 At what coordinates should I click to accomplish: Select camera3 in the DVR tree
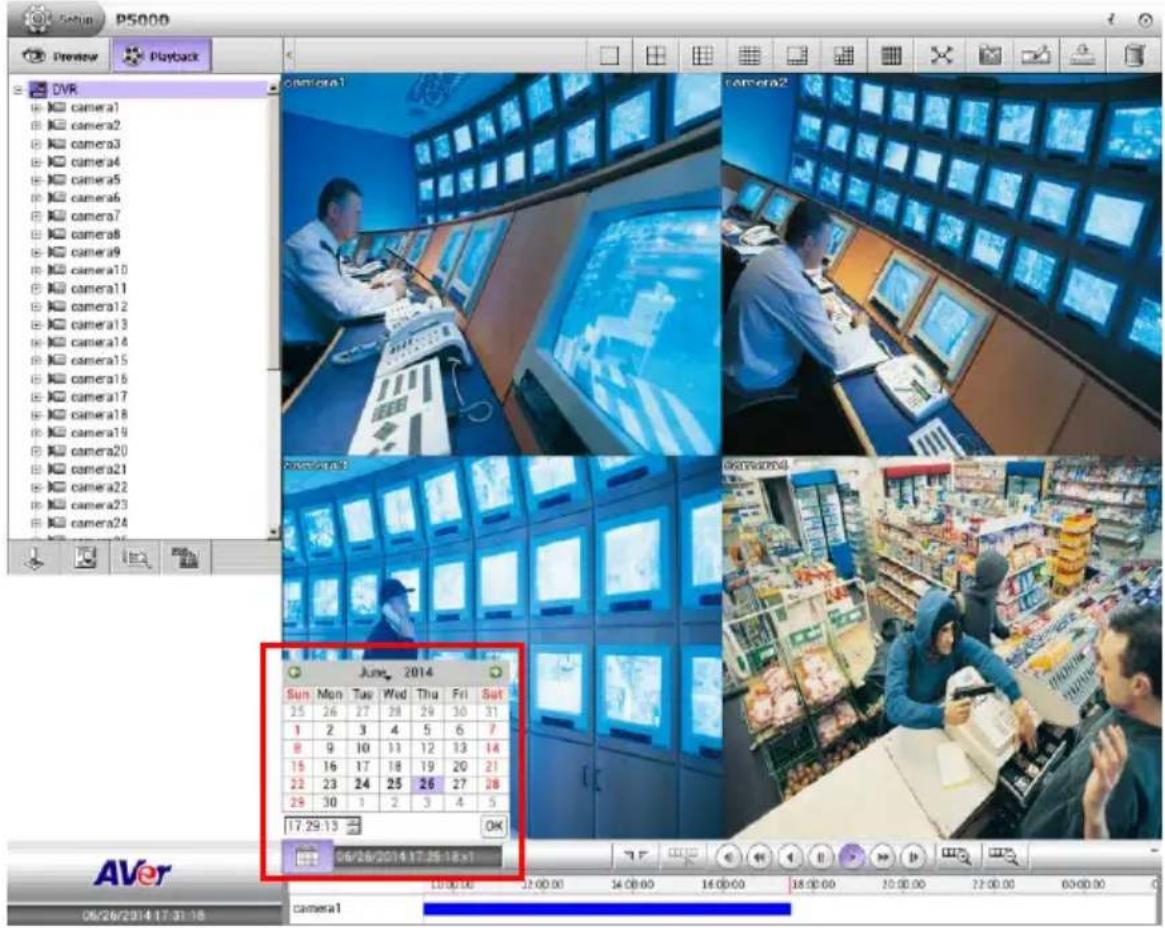pos(94,143)
